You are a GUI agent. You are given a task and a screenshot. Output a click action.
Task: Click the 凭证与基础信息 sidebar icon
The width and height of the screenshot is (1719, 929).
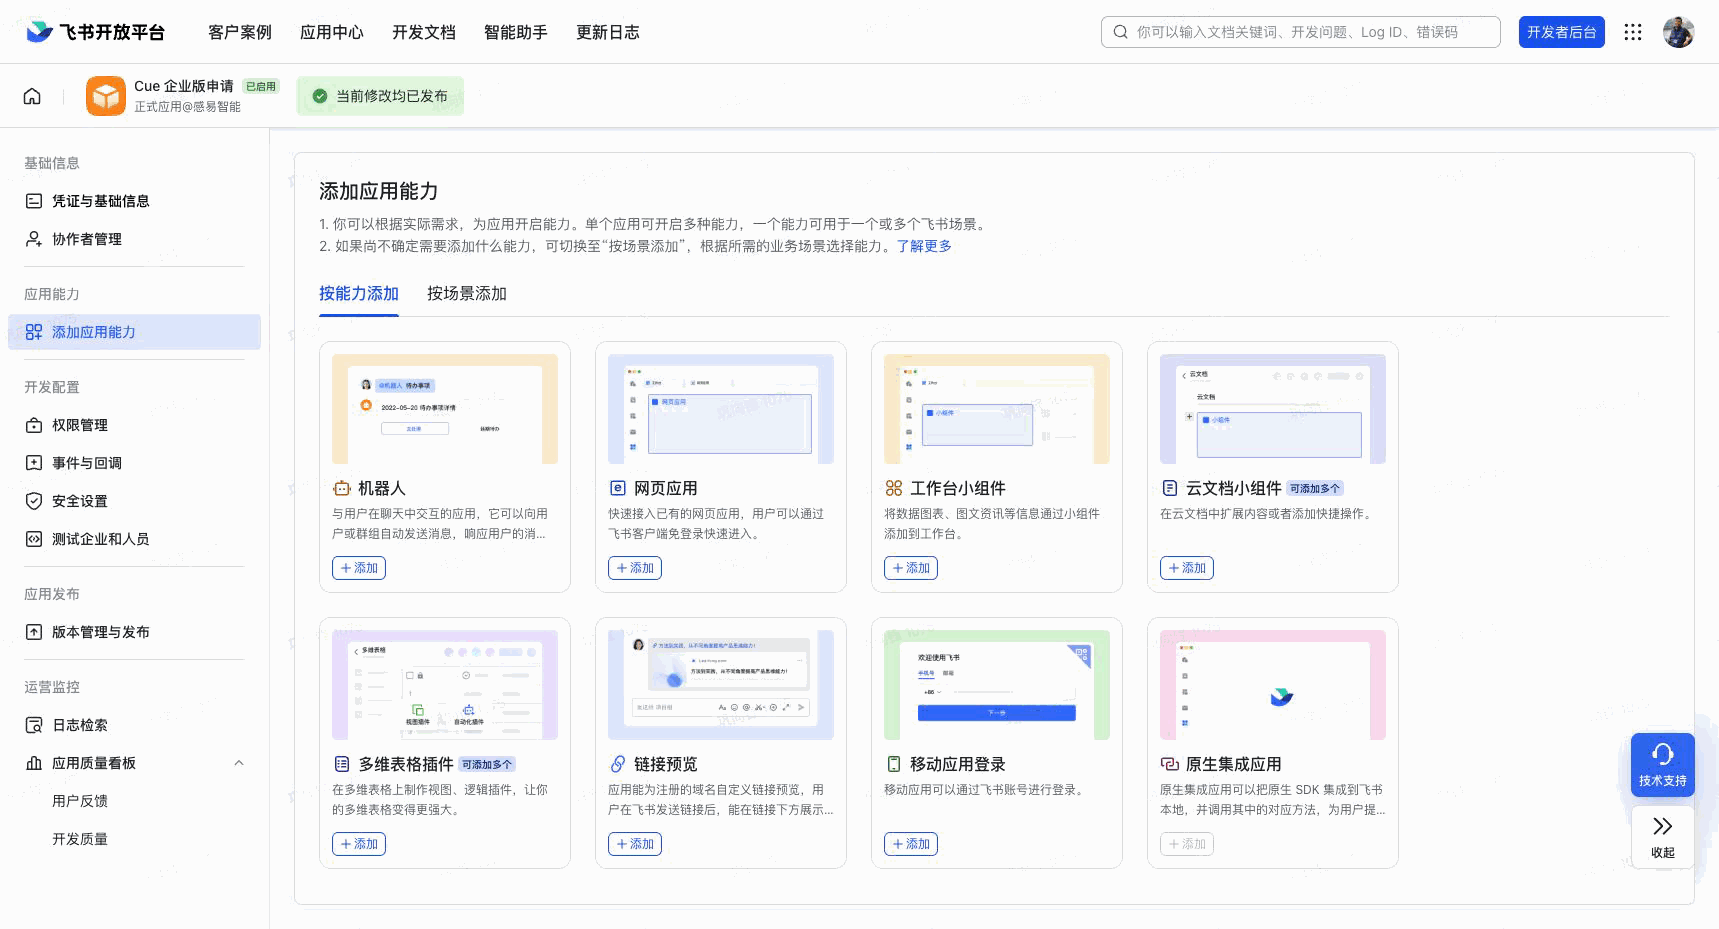point(34,201)
